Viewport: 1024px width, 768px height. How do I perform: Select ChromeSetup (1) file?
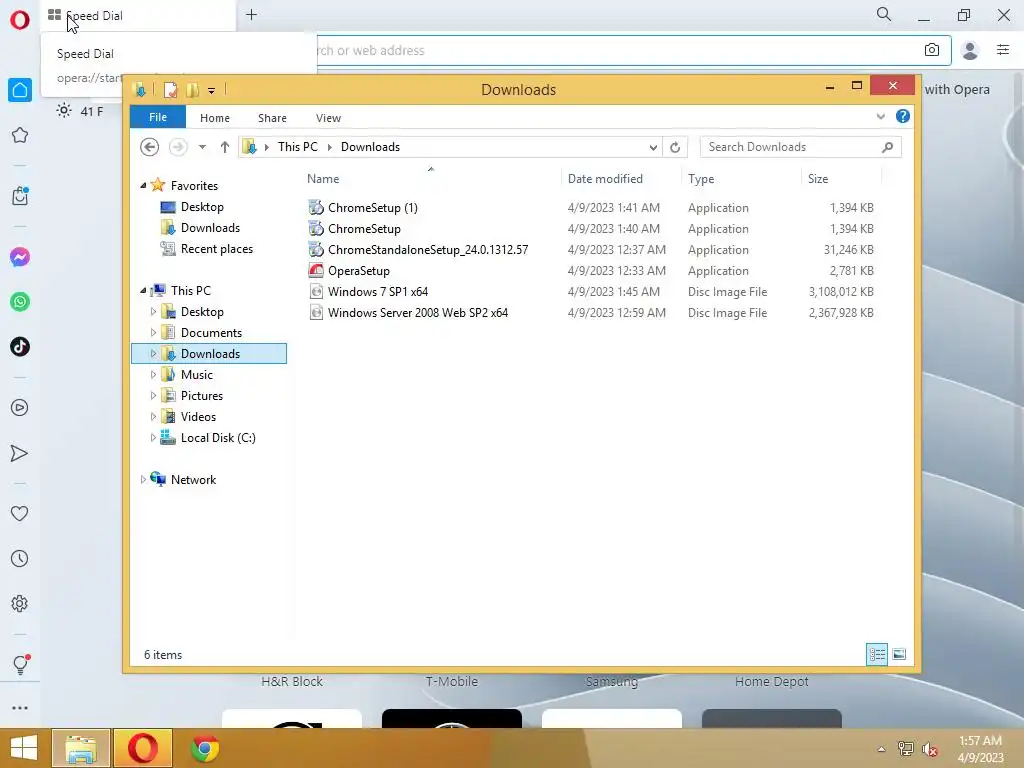(x=372, y=208)
